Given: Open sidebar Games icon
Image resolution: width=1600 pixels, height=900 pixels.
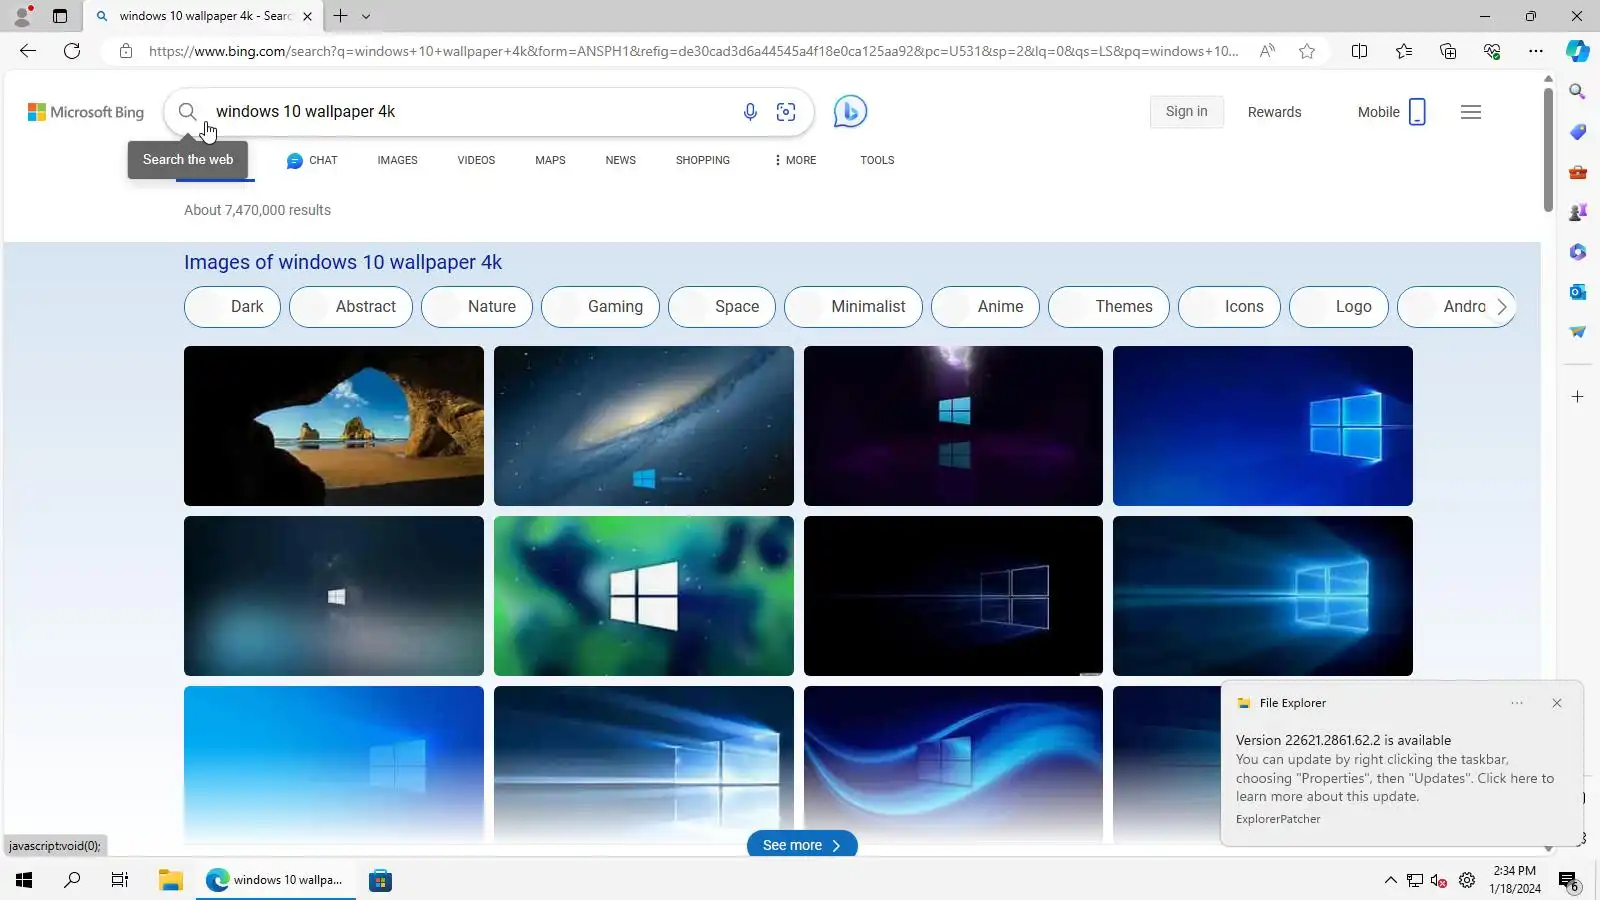Looking at the screenshot, I should coord(1578,212).
